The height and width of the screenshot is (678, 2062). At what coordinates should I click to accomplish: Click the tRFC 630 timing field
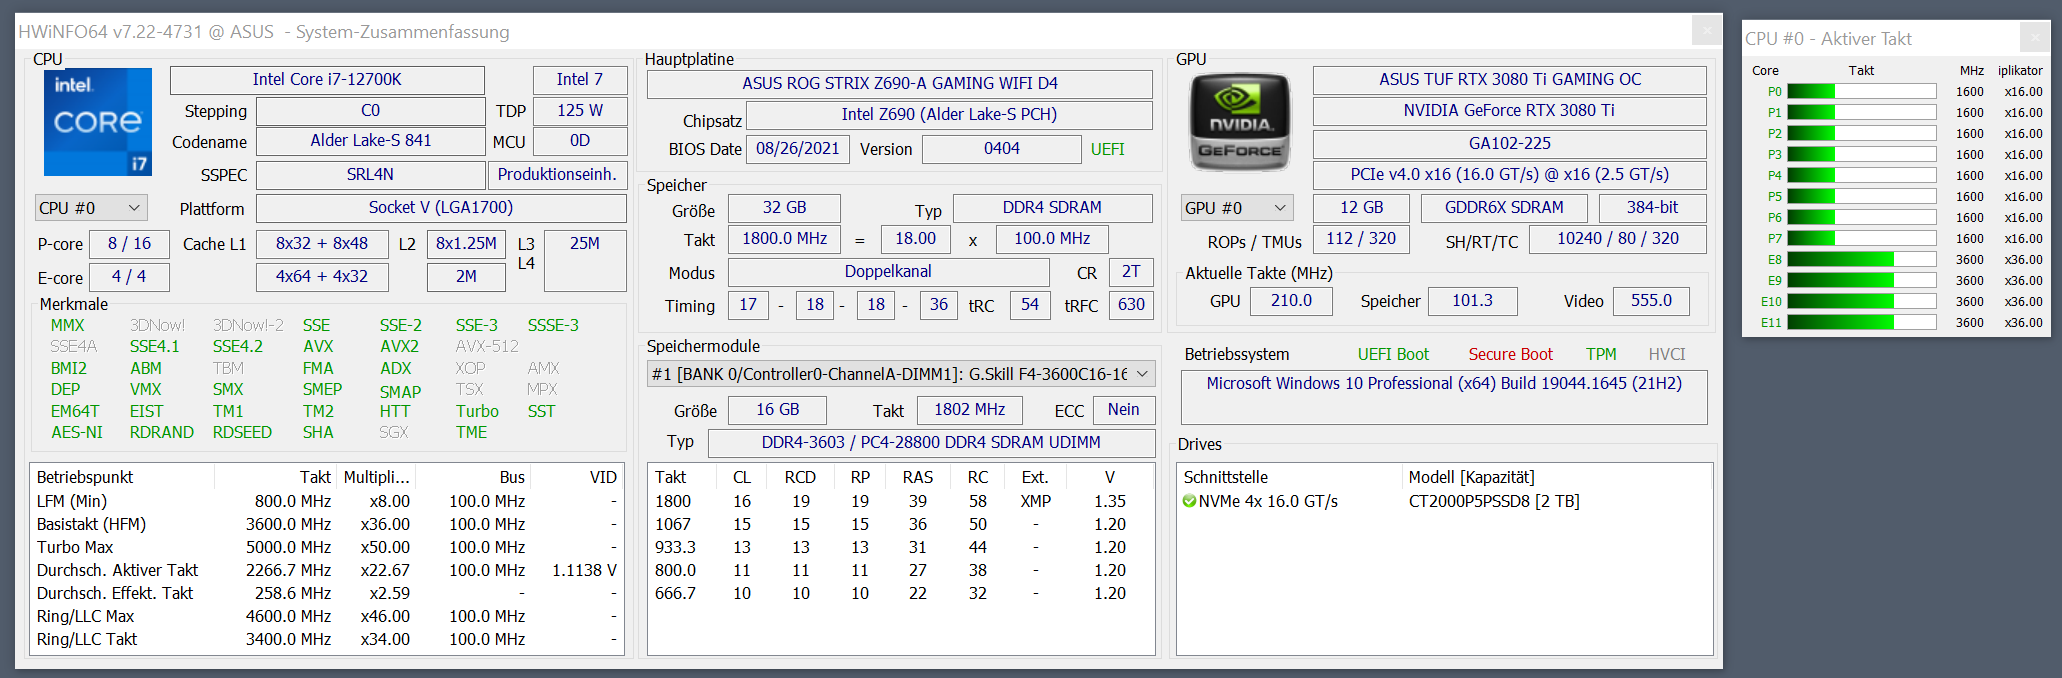click(1131, 305)
